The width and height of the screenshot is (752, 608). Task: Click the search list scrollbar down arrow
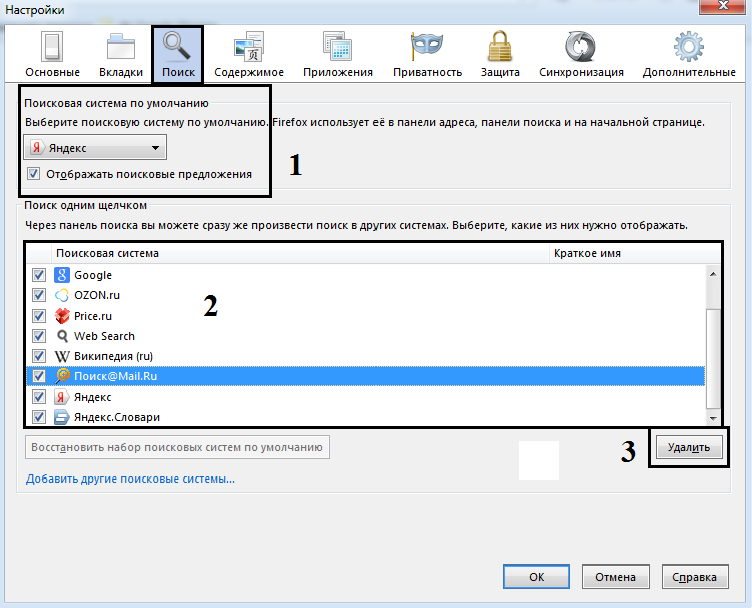[713, 418]
